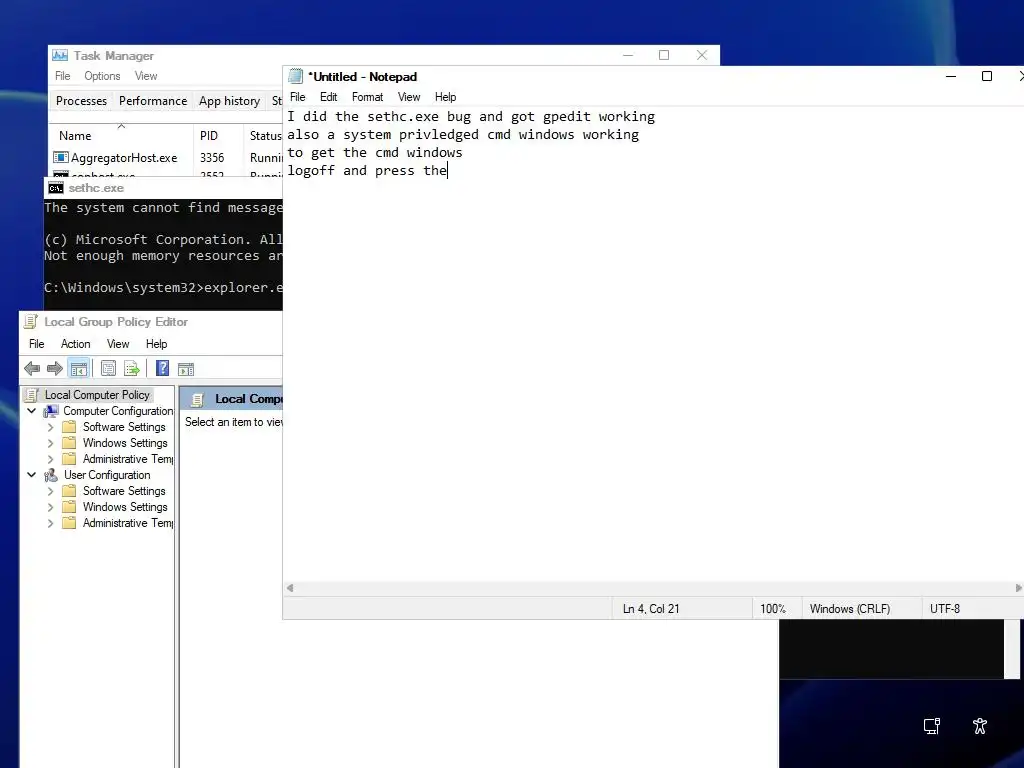Click folder icon of Administrative Templates under User Configuration
The height and width of the screenshot is (768, 1024).
pyautogui.click(x=69, y=523)
